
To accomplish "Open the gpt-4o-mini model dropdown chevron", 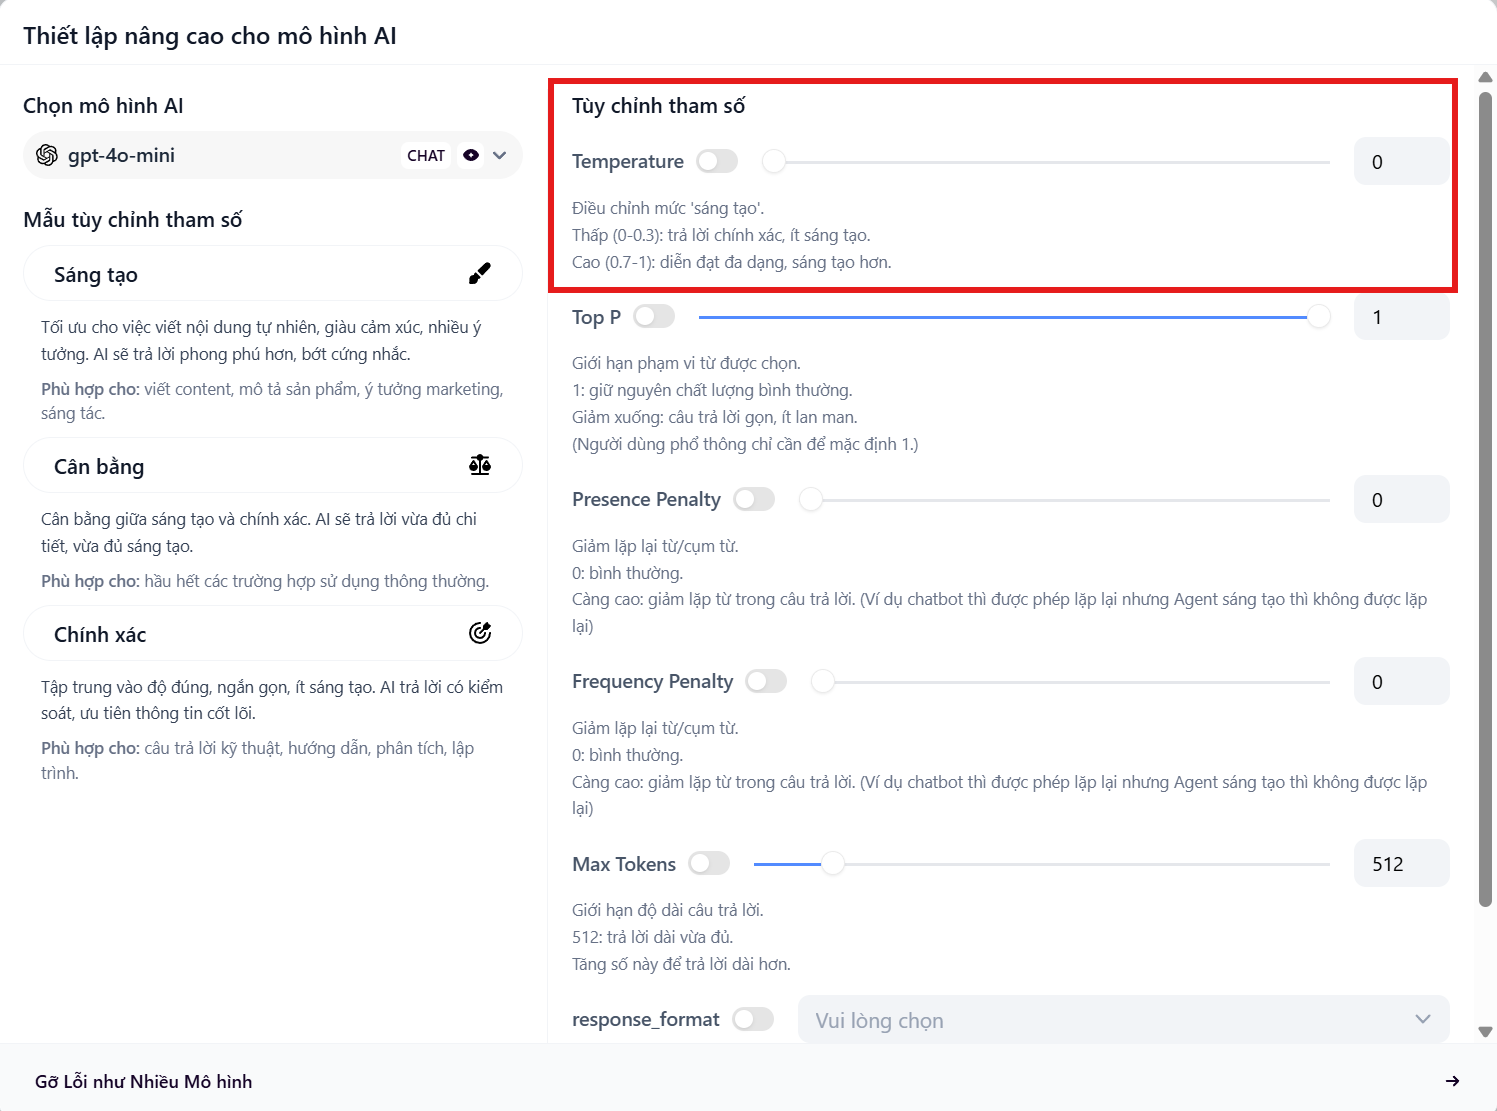I will (500, 155).
